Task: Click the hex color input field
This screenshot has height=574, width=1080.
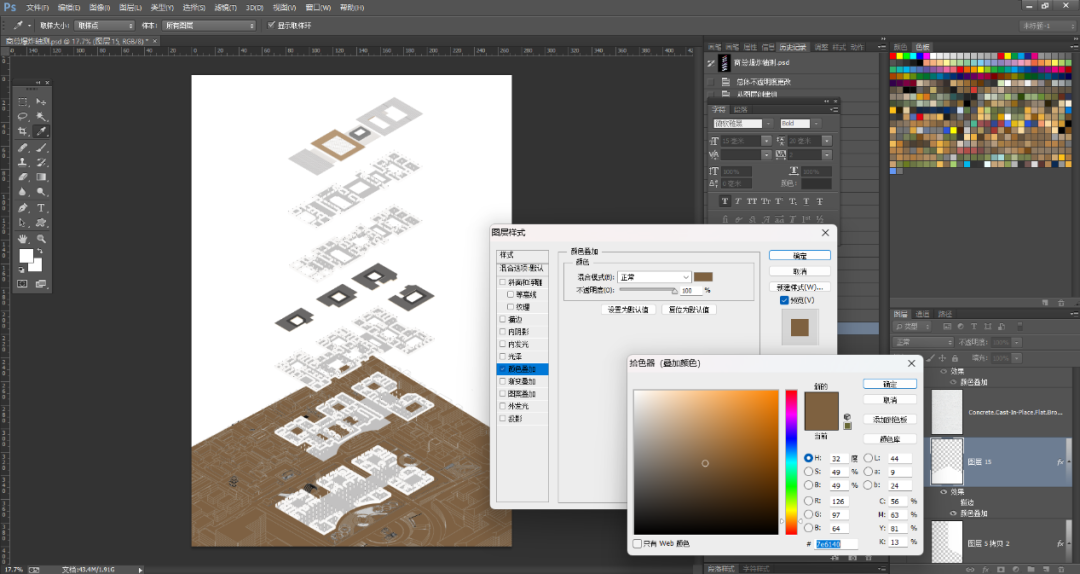Action: click(836, 544)
